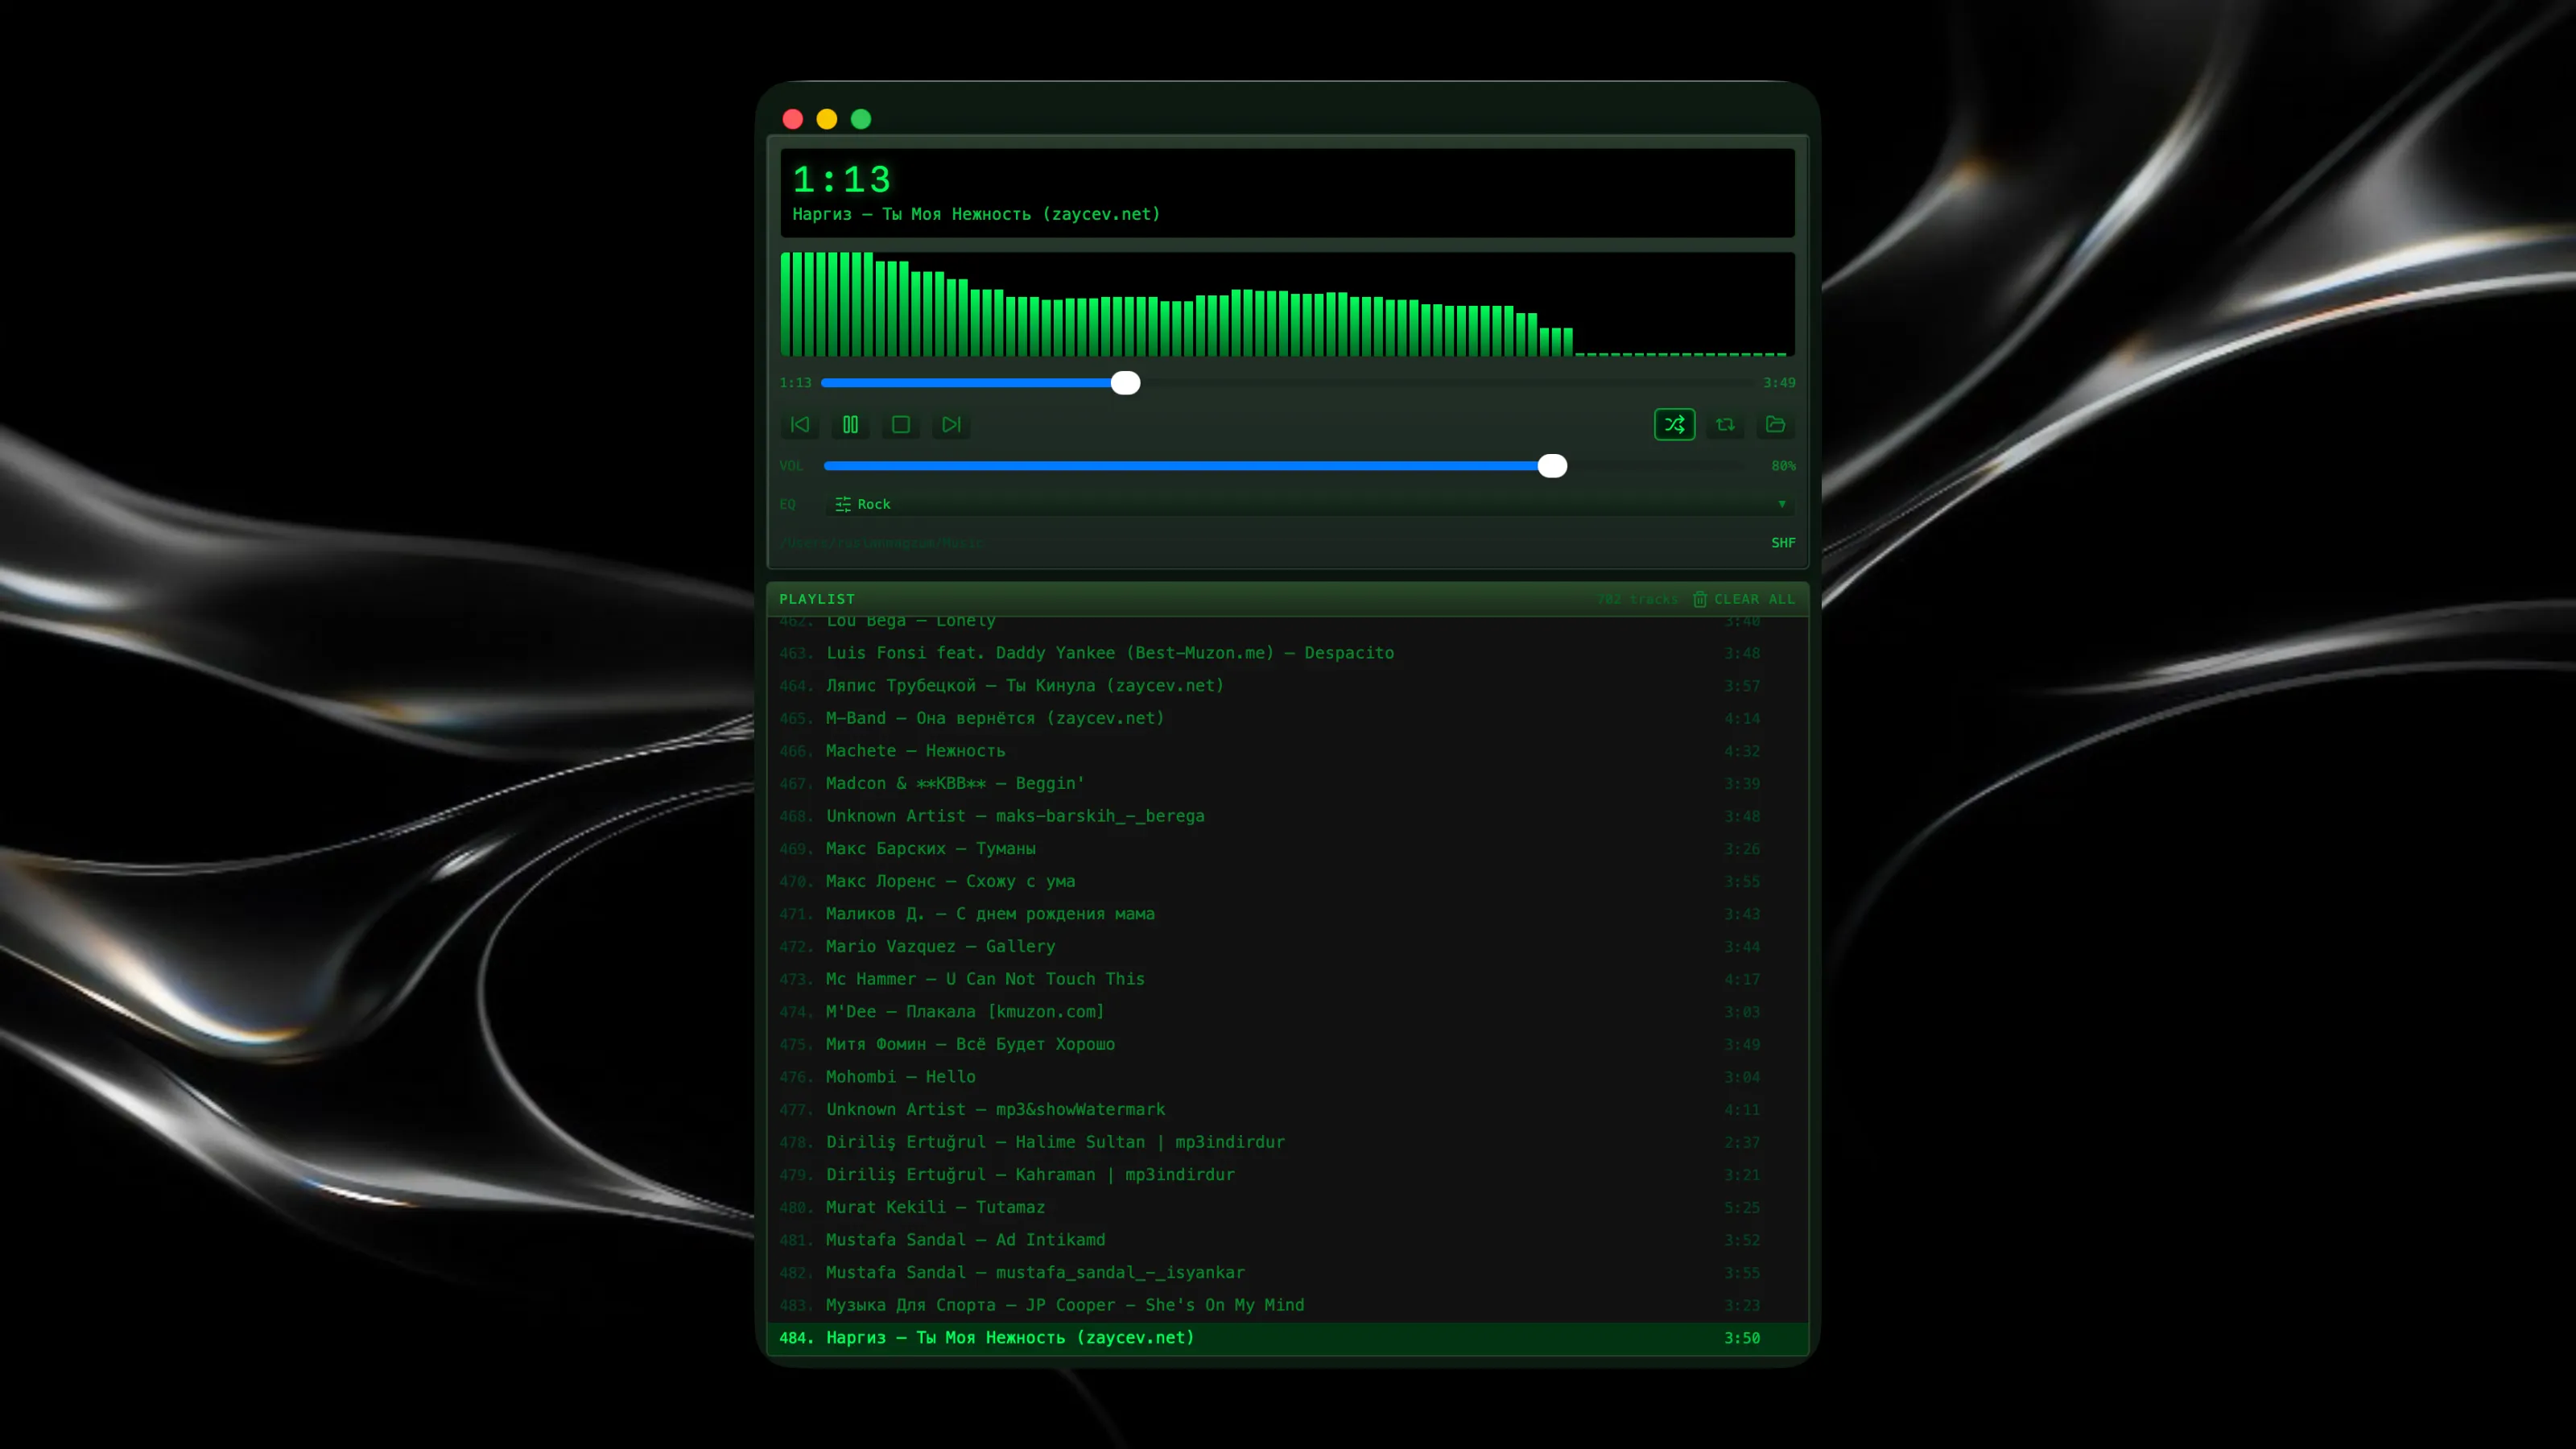Select track 466 Machete Нежность
Viewport: 2576px width, 1449px height.
coord(1287,751)
